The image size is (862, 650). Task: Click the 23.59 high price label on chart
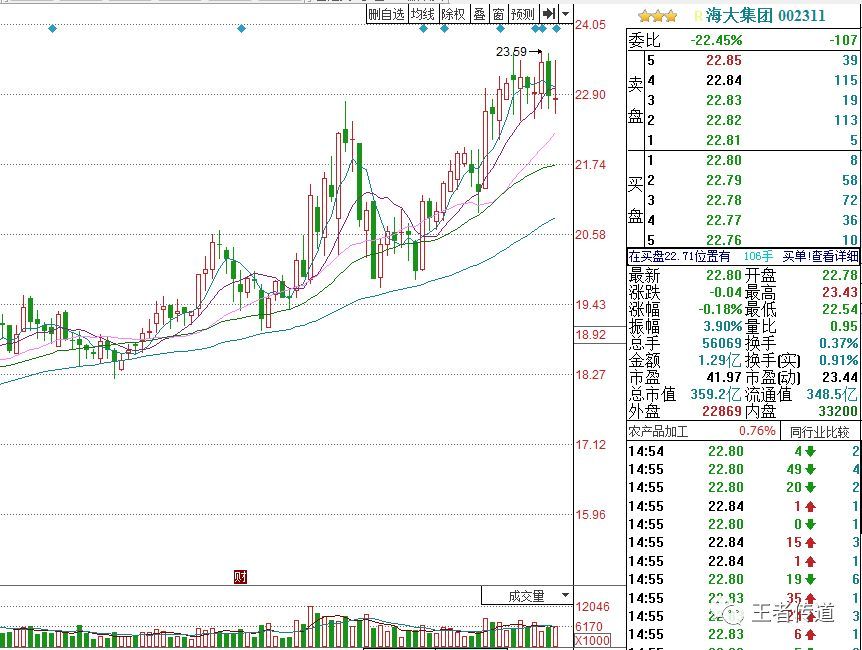click(511, 52)
